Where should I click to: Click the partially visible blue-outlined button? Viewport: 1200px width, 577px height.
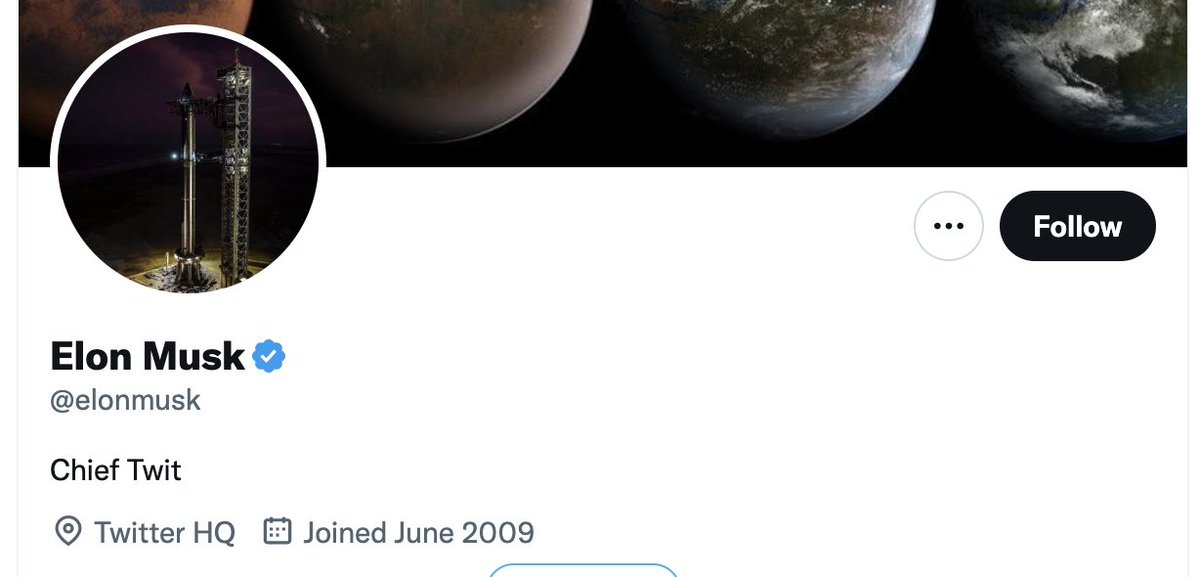pyautogui.click(x=583, y=570)
